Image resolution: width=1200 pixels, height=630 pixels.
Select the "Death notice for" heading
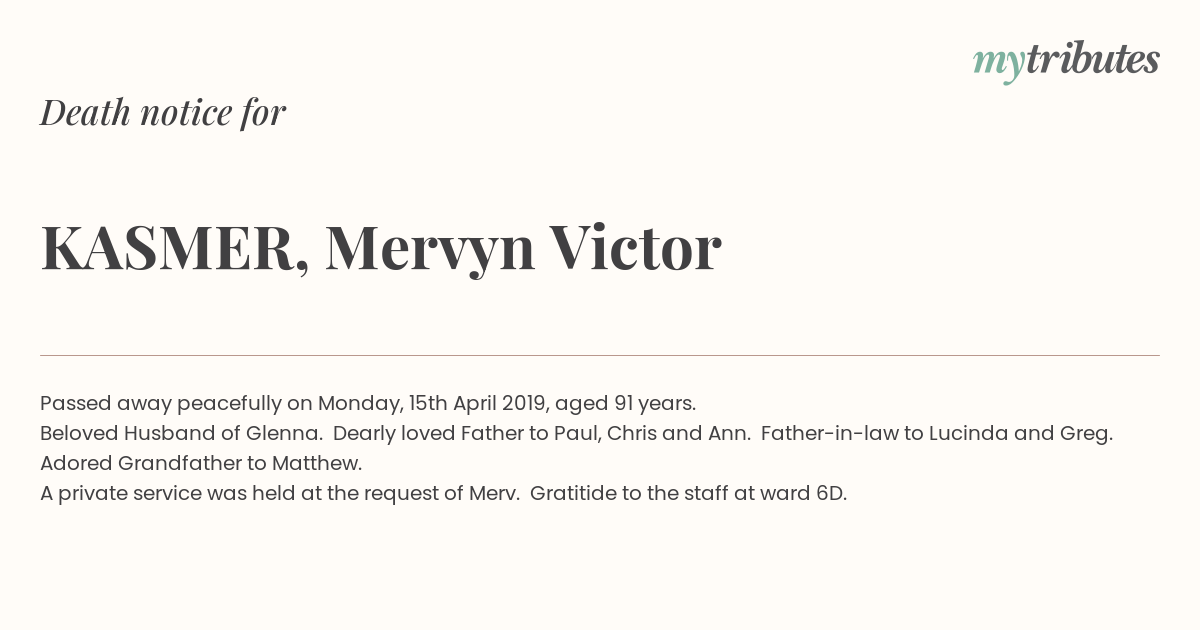tap(163, 112)
